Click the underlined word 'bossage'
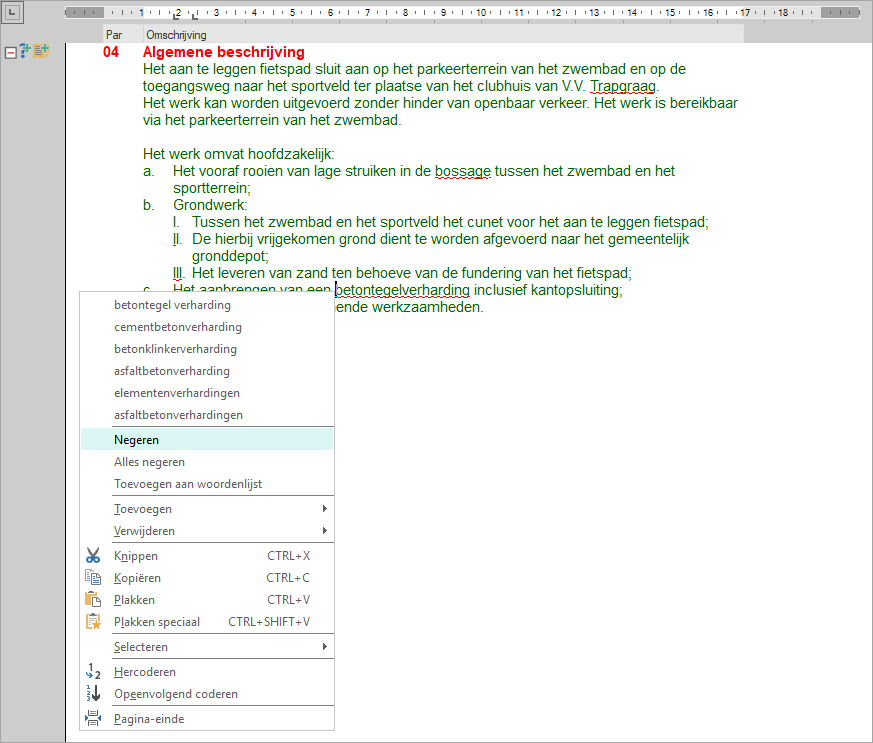Image resolution: width=873 pixels, height=743 pixels. [x=463, y=171]
